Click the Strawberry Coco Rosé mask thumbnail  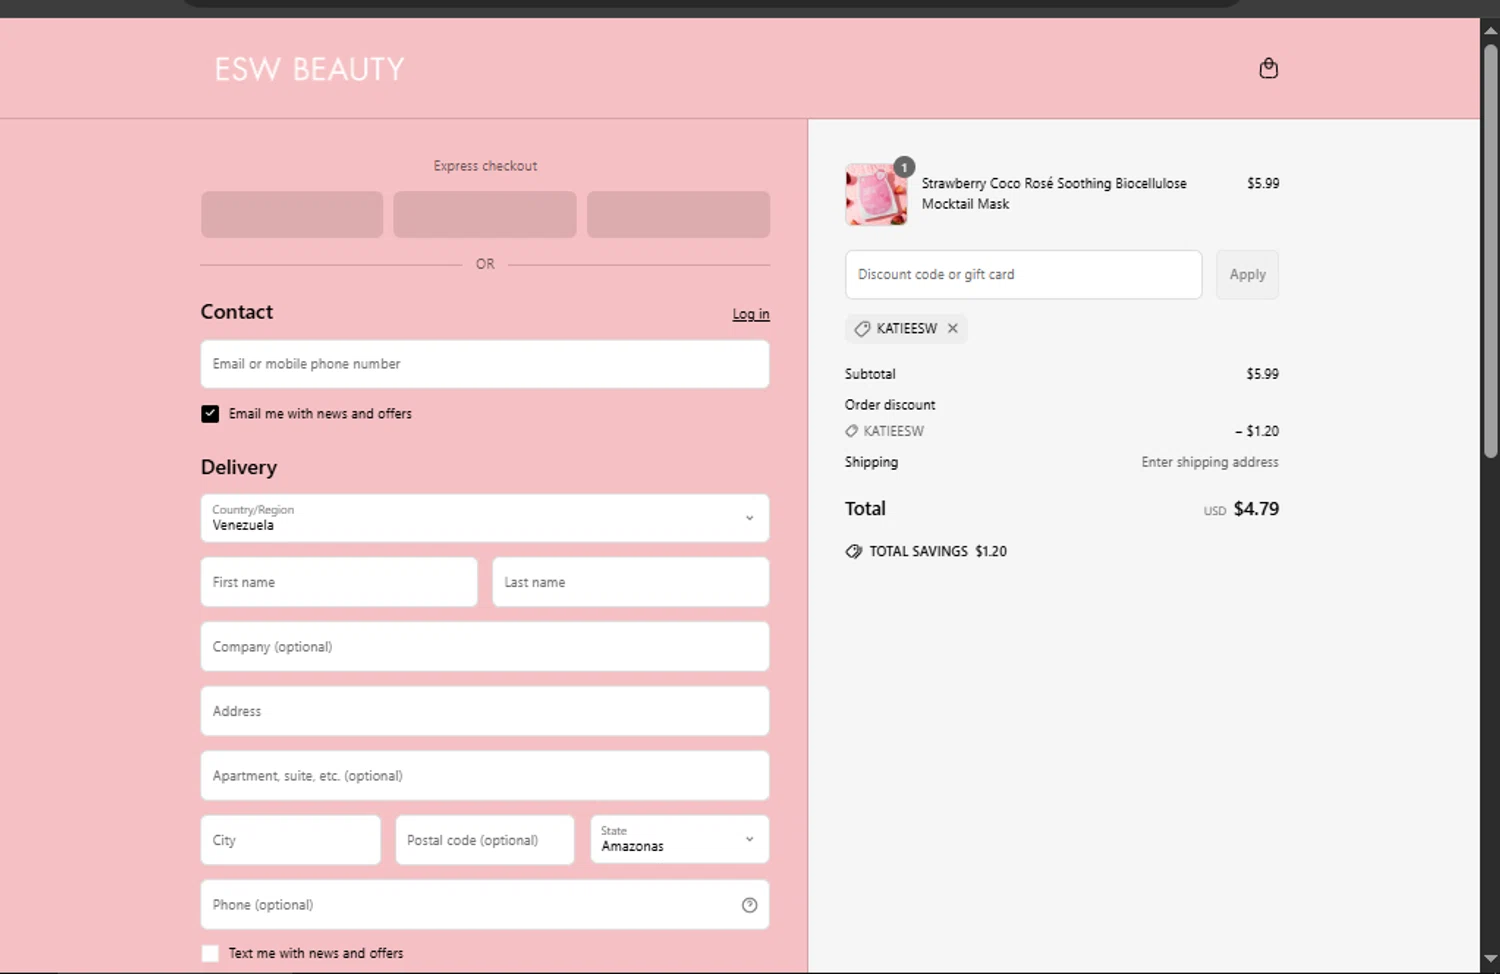[876, 195]
